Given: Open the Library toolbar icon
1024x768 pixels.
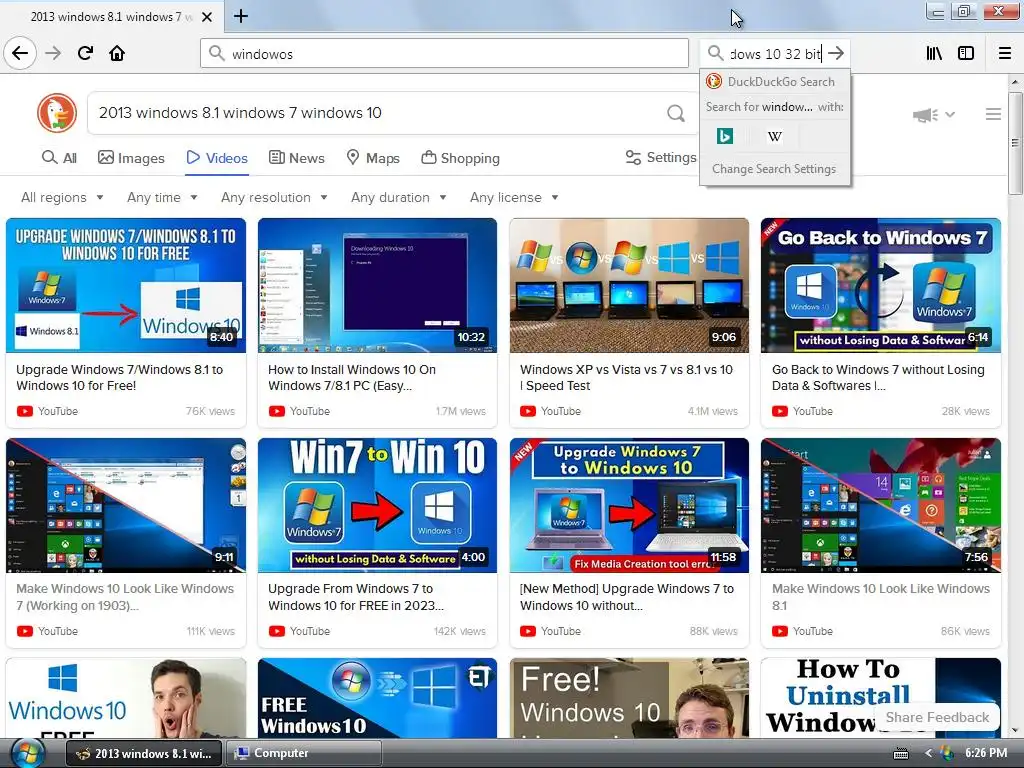Looking at the screenshot, I should [x=934, y=54].
